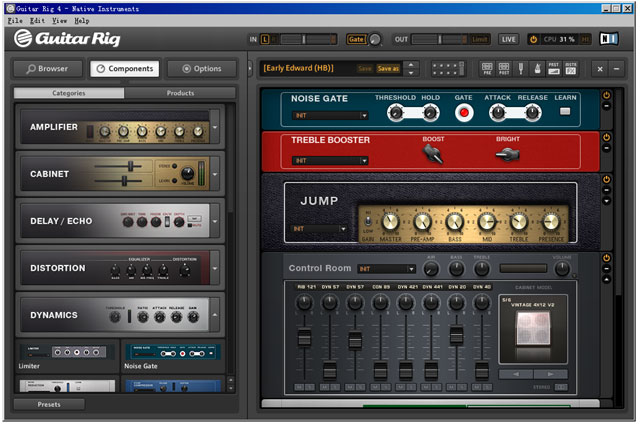
Task: Click the Presets button
Action: 49,404
